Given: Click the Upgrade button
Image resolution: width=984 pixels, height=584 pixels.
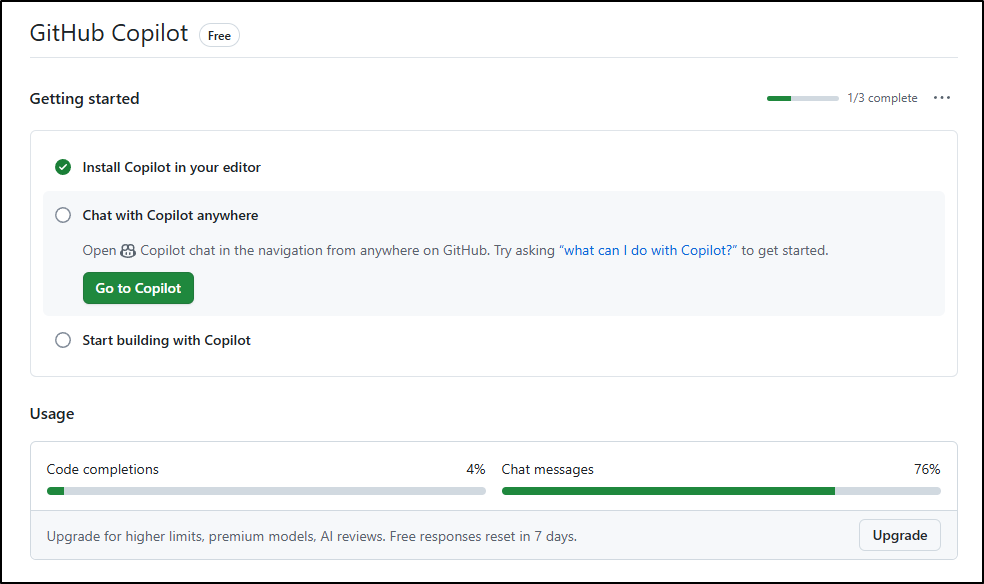Looking at the screenshot, I should 899,535.
